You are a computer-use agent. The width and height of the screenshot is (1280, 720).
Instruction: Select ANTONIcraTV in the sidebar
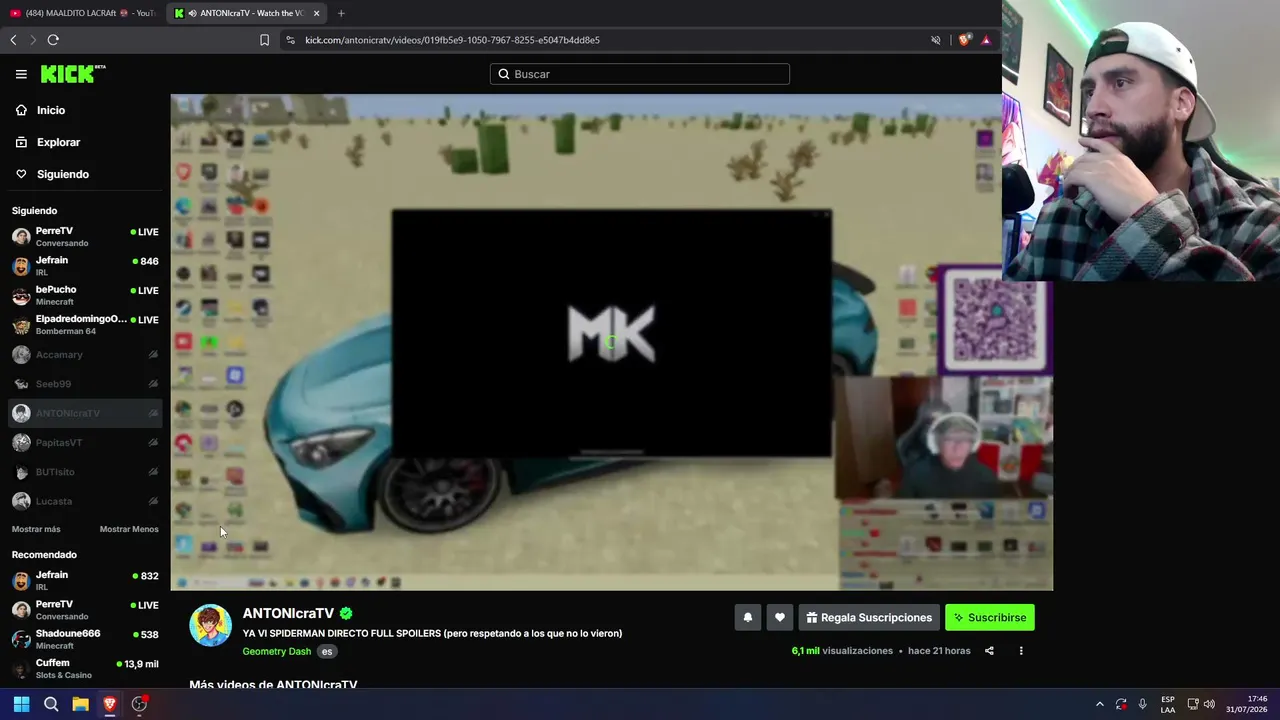click(x=85, y=413)
